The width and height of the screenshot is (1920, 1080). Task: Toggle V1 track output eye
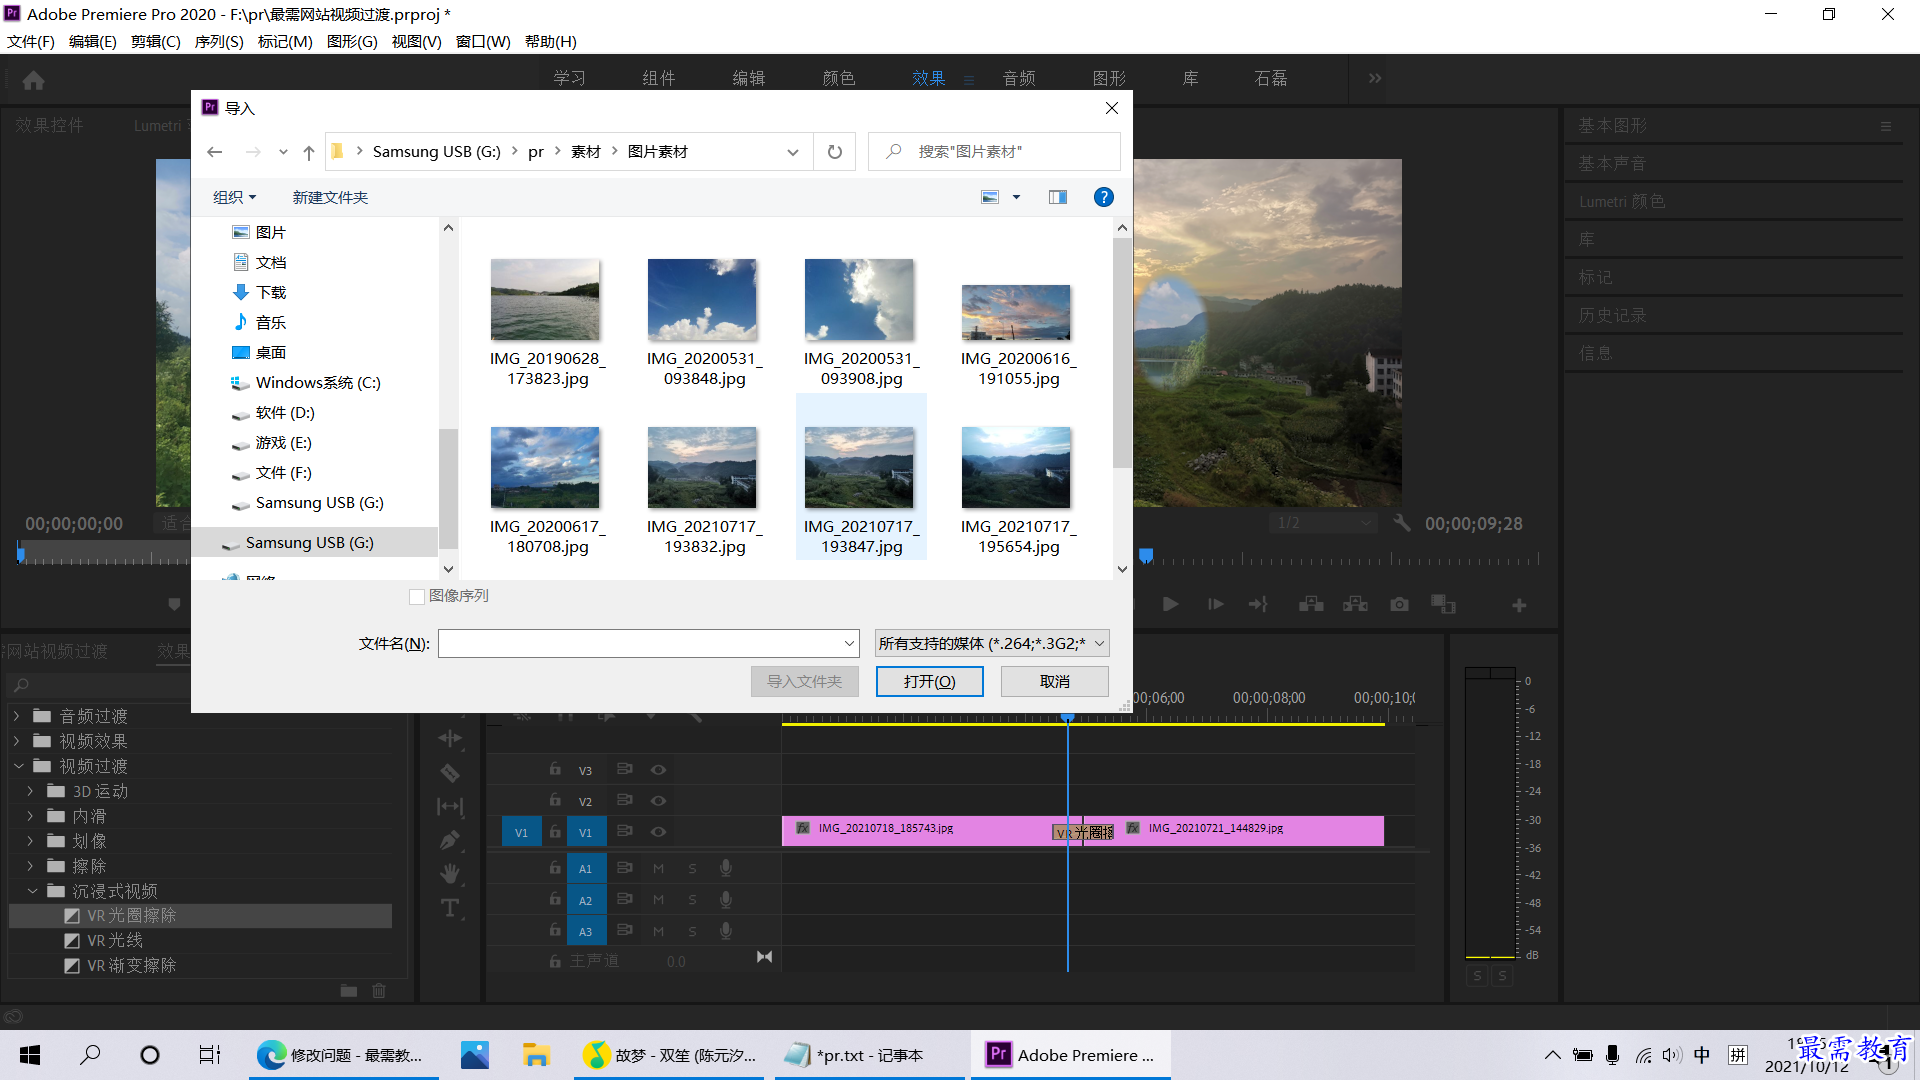click(658, 832)
